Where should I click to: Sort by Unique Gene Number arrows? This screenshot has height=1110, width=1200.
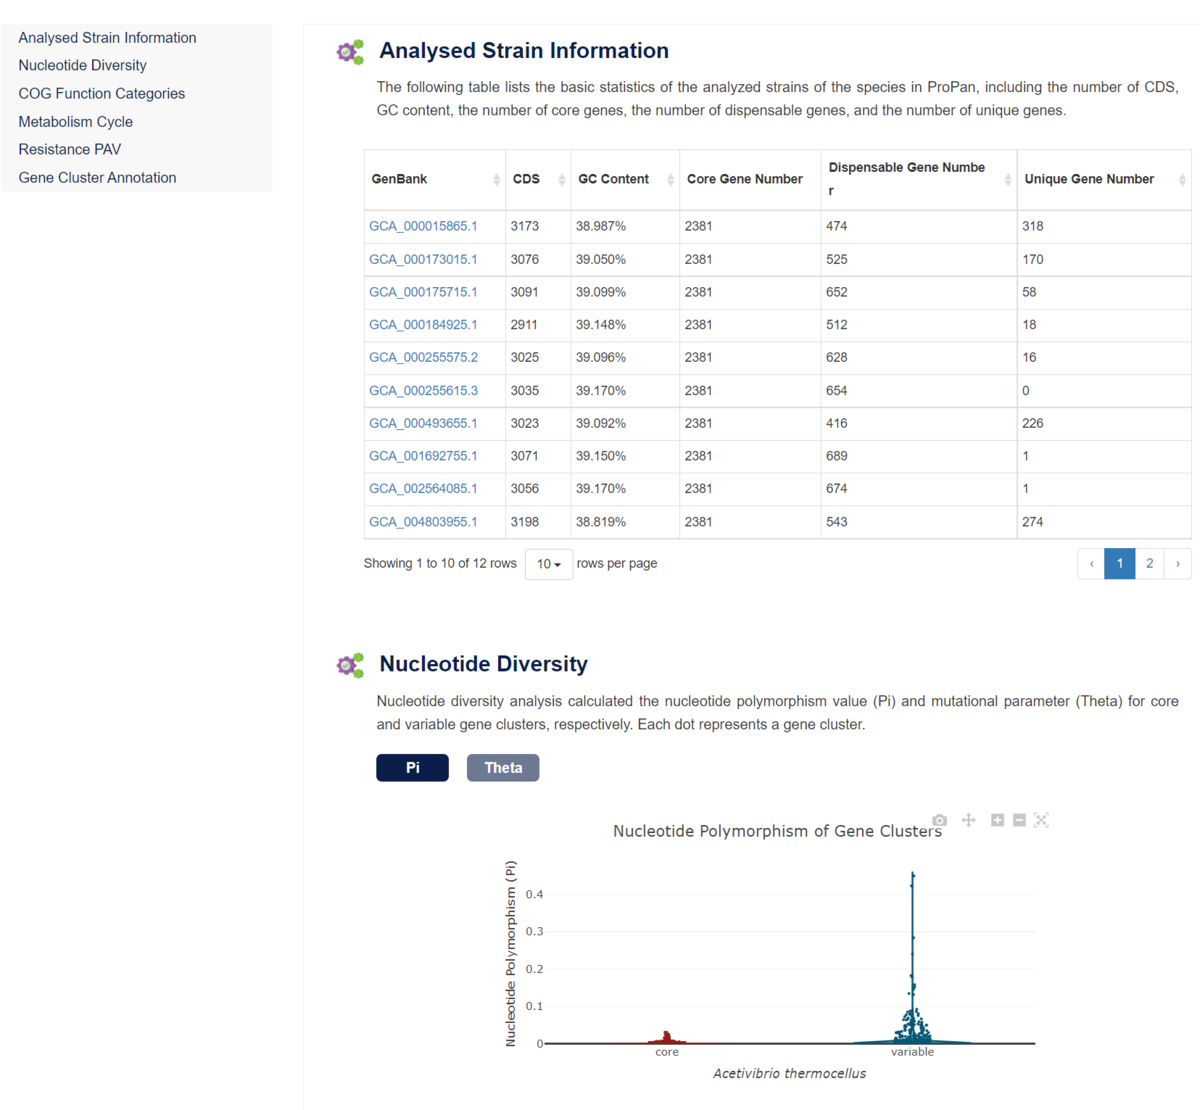tap(1182, 179)
